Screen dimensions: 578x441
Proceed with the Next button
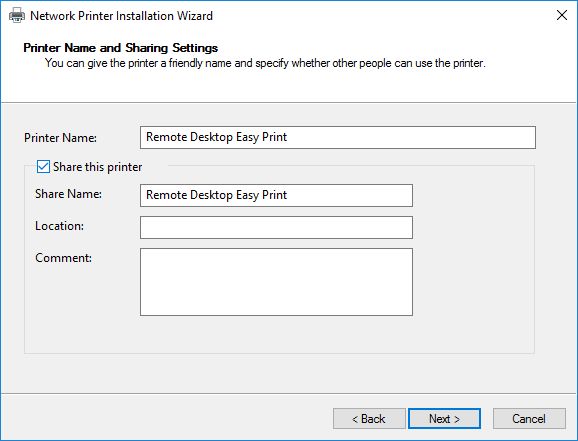(x=444, y=419)
